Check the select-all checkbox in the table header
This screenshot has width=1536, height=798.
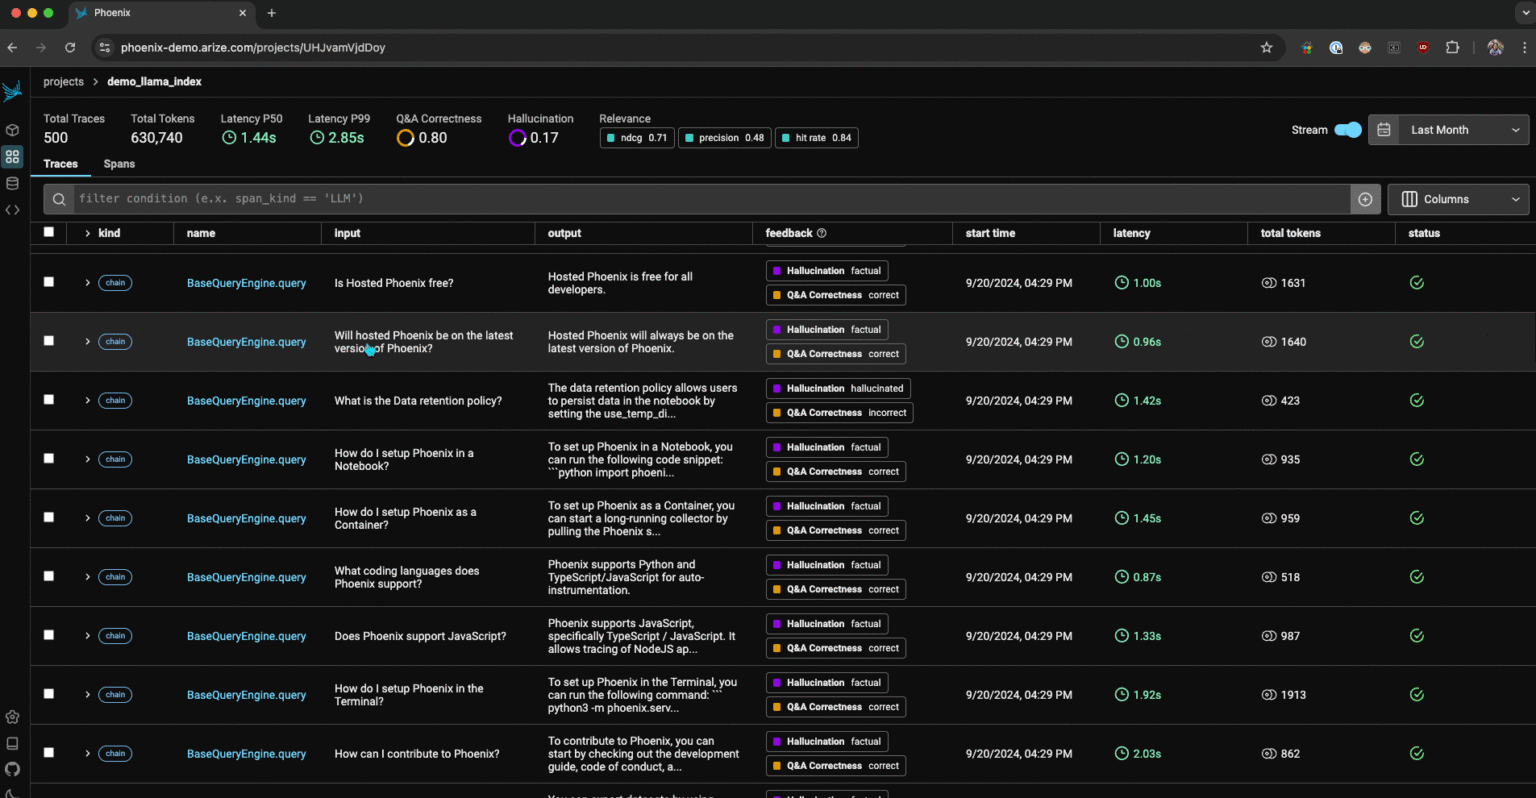[48, 231]
